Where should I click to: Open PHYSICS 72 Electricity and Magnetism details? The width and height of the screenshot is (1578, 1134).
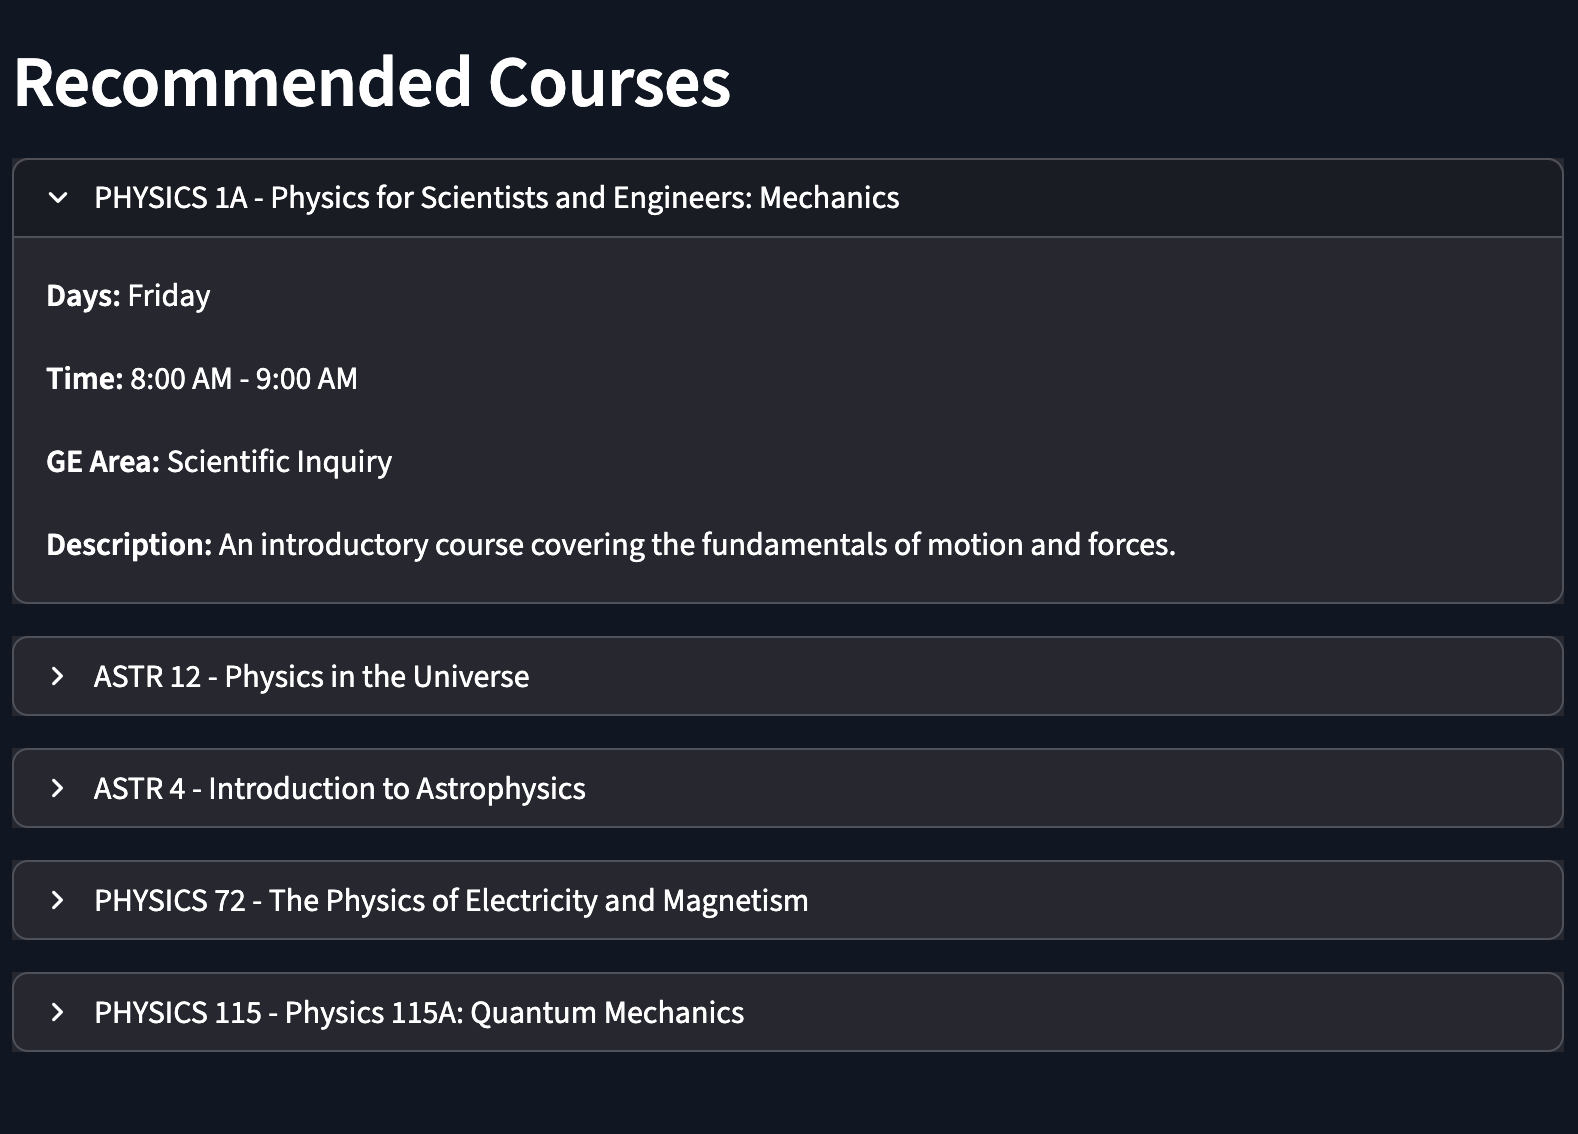[x=788, y=900]
